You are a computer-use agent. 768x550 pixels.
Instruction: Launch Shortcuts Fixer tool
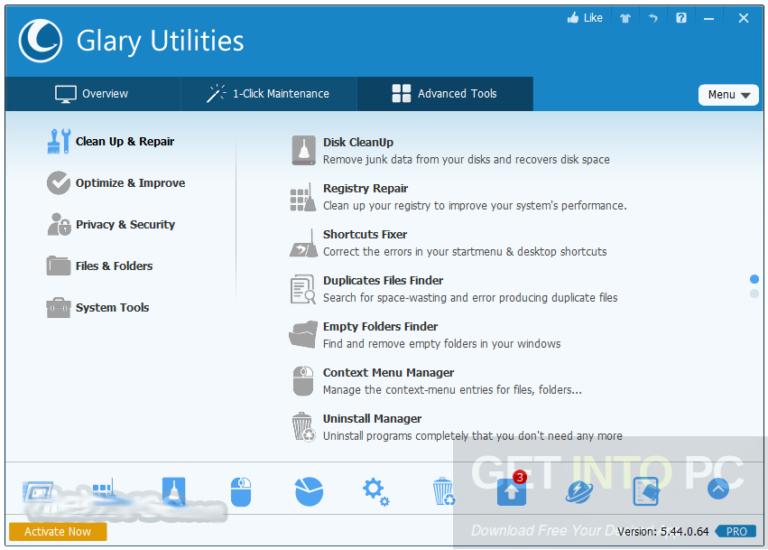449,242
